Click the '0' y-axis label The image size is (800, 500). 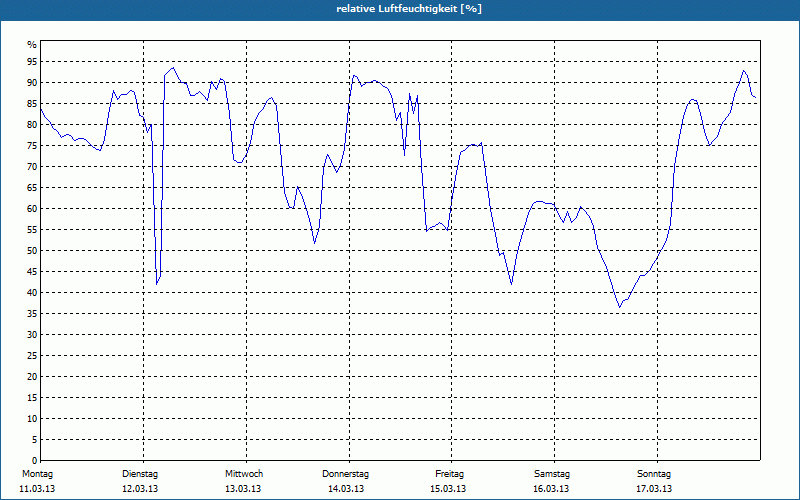point(35,461)
